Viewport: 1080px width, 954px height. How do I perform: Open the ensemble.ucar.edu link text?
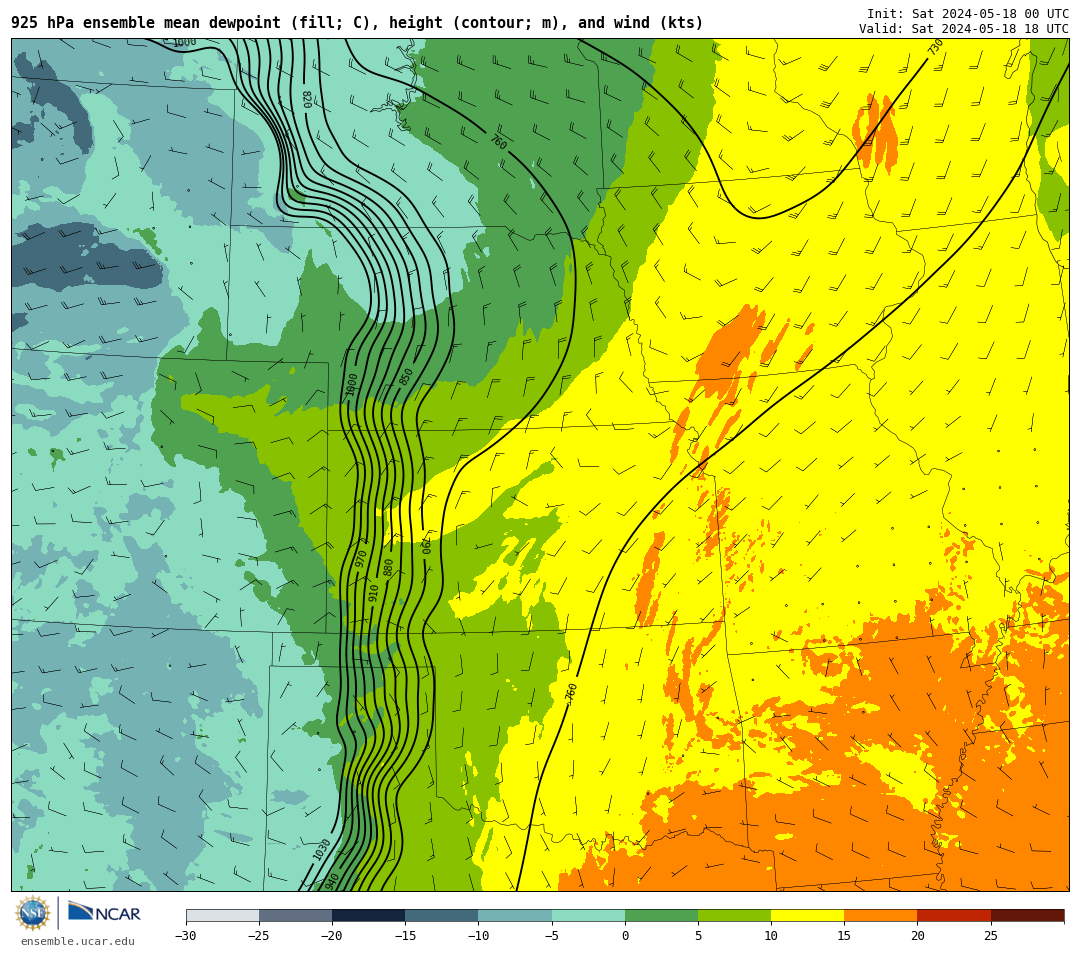[x=78, y=941]
